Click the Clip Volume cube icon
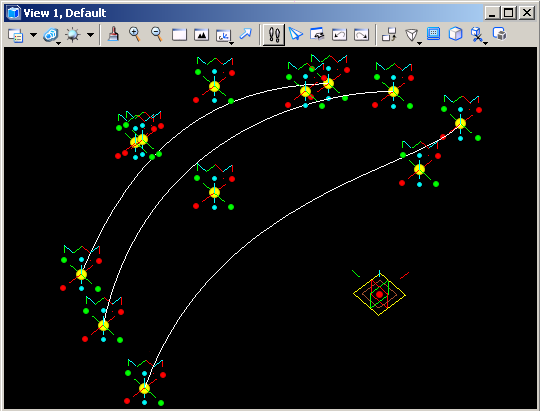 point(455,34)
